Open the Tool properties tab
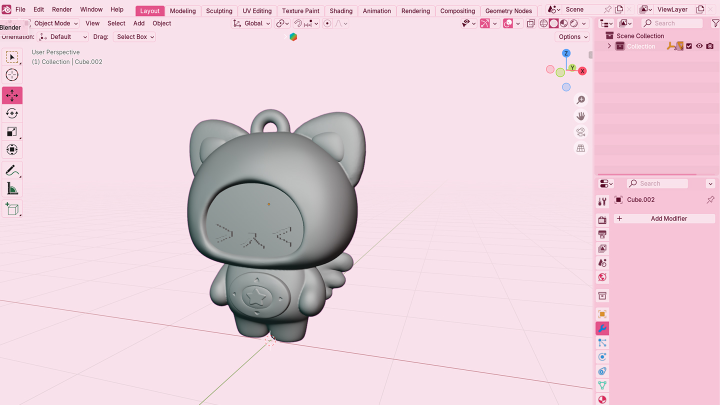The width and height of the screenshot is (720, 405). click(x=602, y=201)
